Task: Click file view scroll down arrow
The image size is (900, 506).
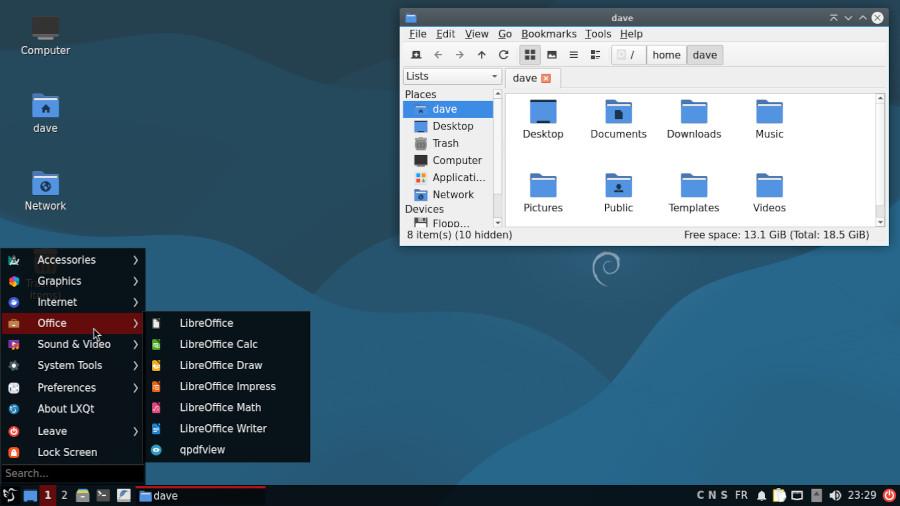Action: 880,222
